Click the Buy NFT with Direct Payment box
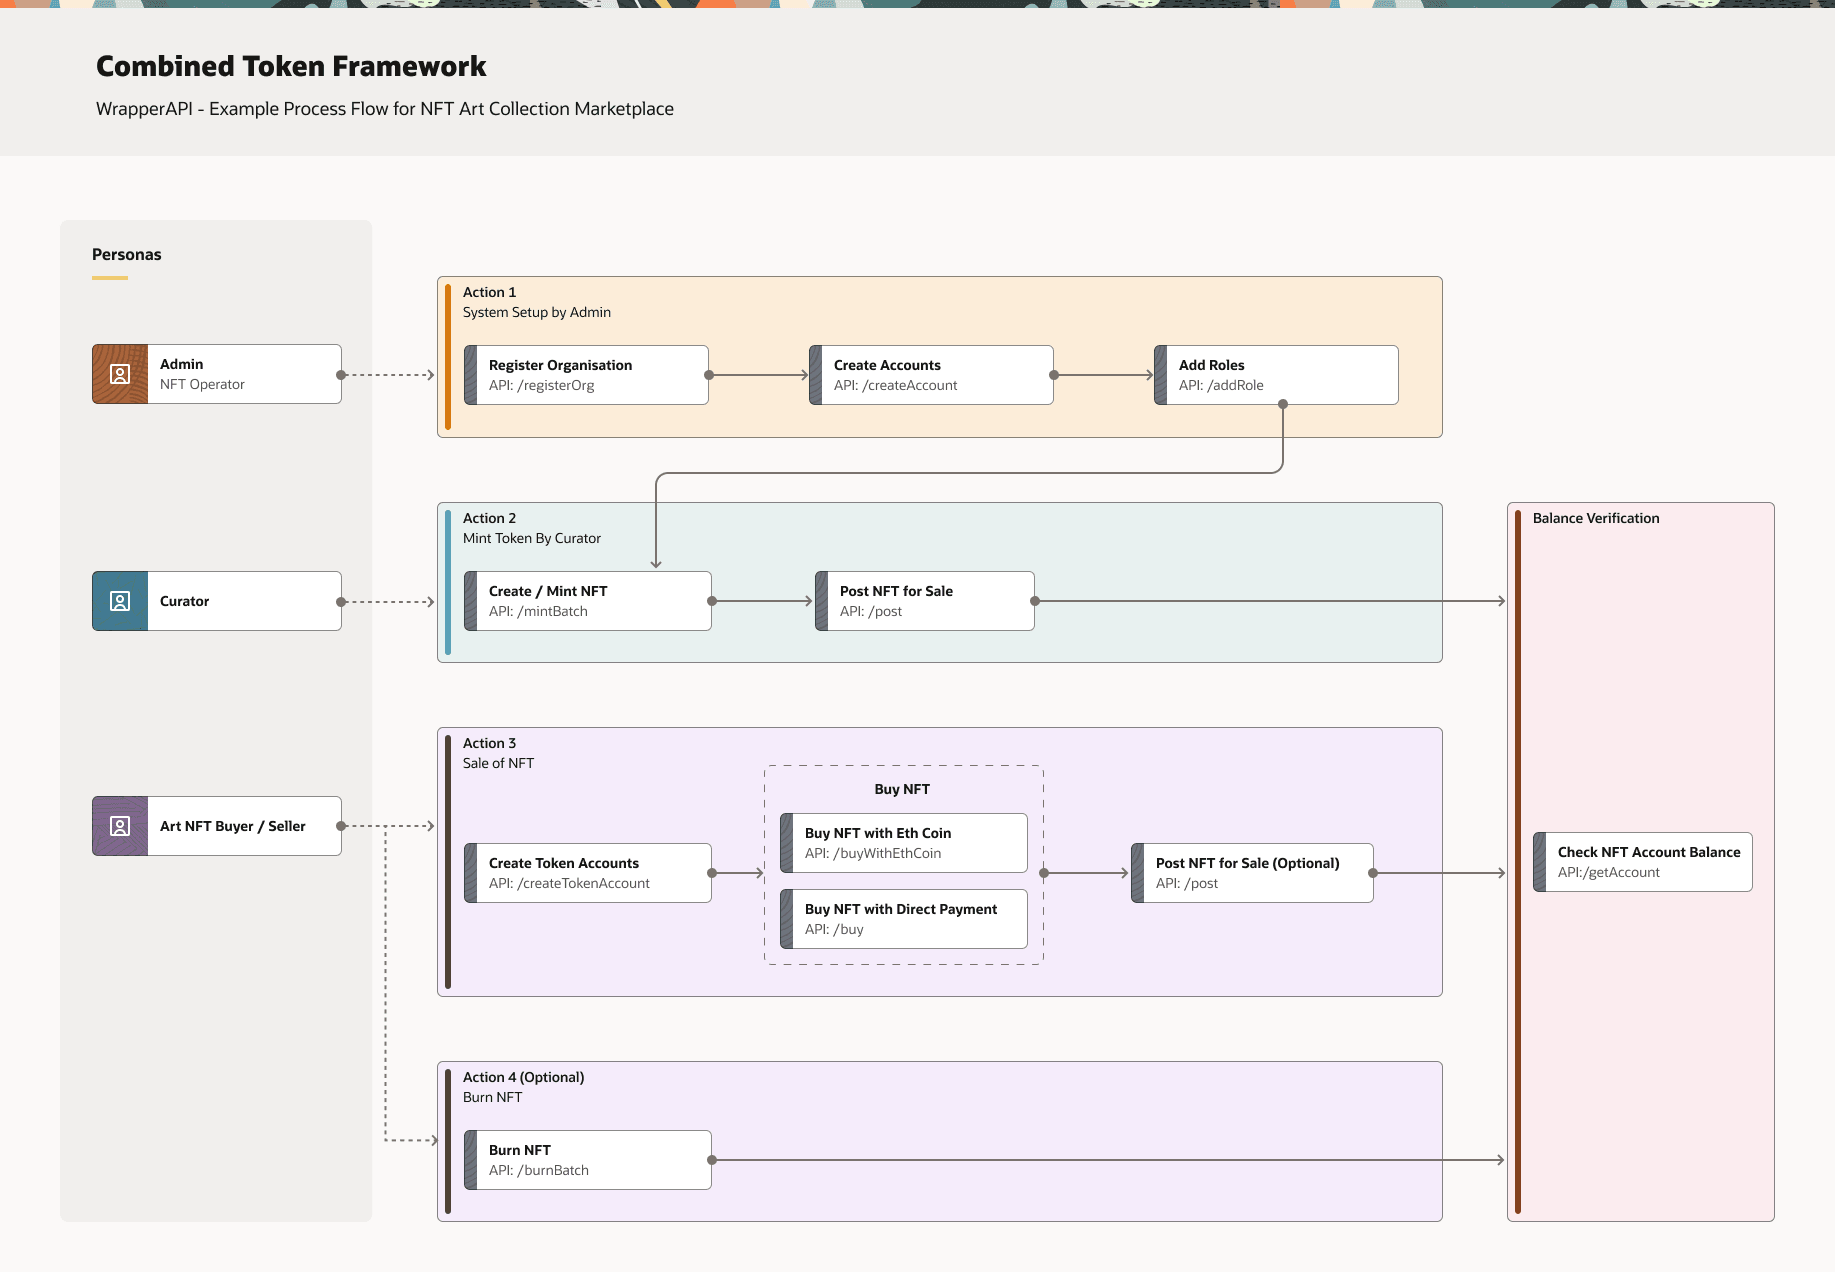 coord(904,919)
